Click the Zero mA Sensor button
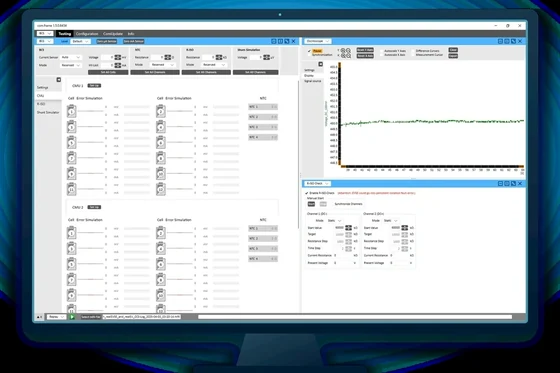 (134, 41)
